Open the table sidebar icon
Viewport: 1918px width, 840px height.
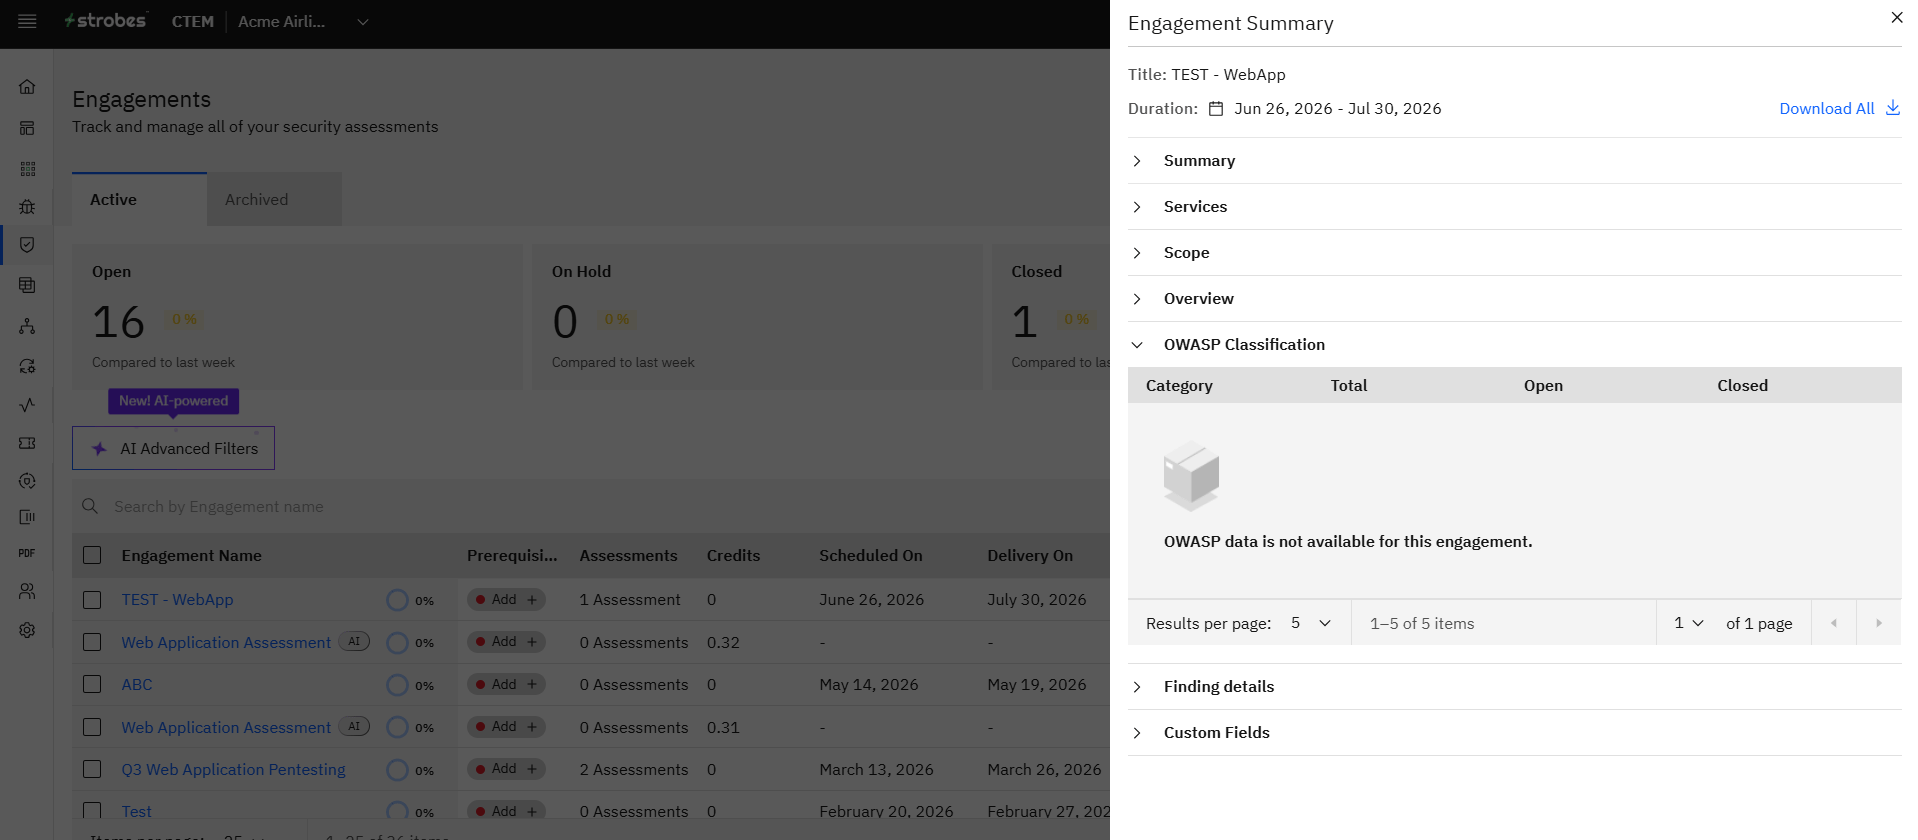[x=27, y=285]
